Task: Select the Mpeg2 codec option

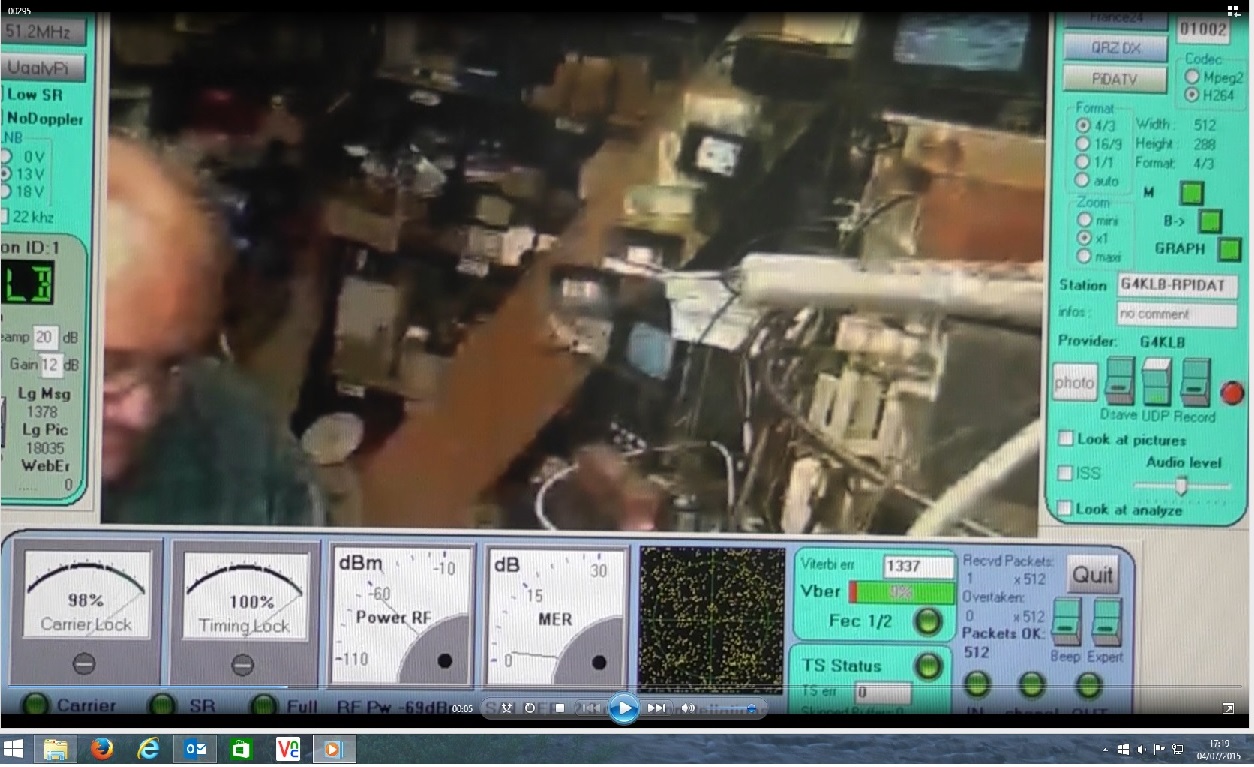Action: [1192, 76]
